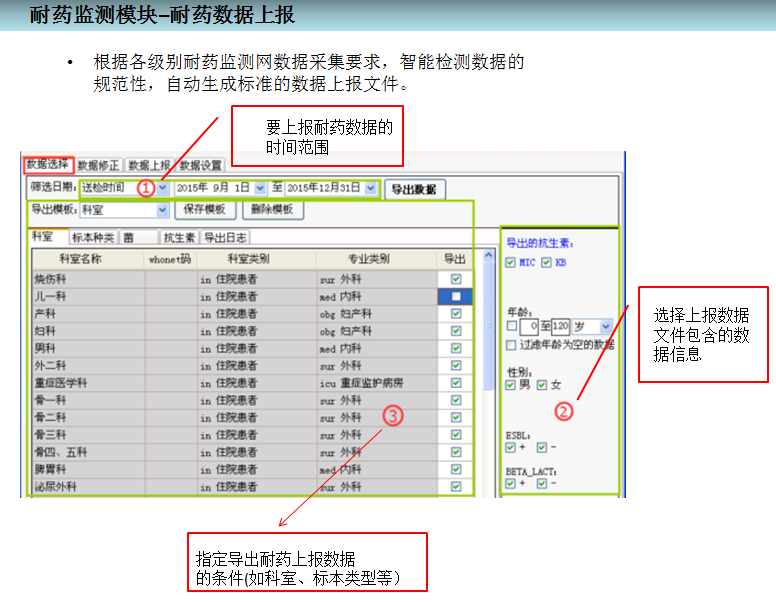This screenshot has height=602, width=776.
Task: Expand the 导出模板 科室 dropdown
Action: coord(162,211)
